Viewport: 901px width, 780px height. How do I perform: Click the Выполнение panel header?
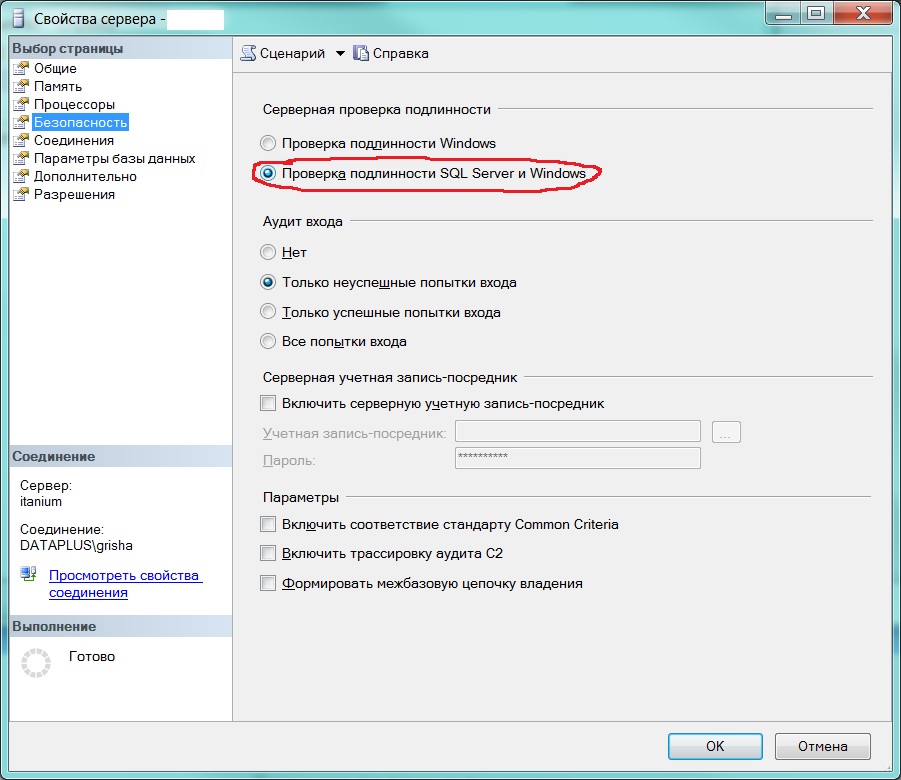tap(121, 626)
